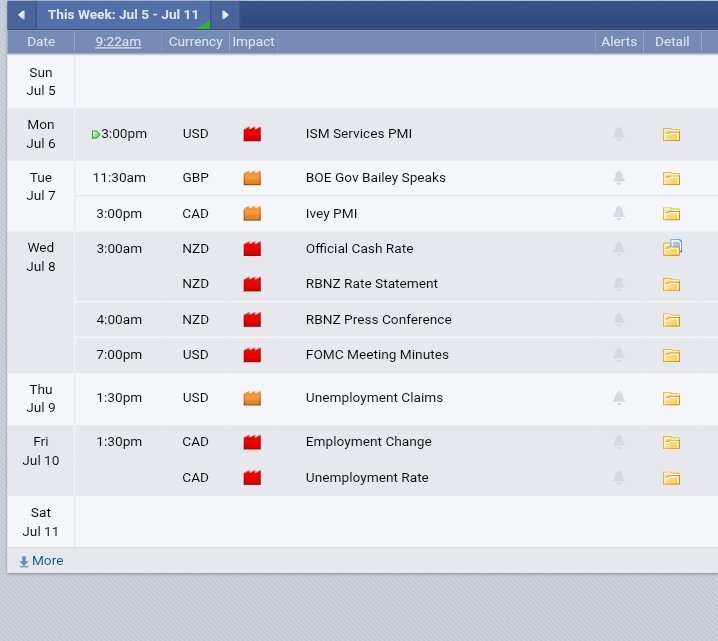Viewport: 718px width, 641px height.
Task: Click the Mon Jul 6 date cell
Action: tap(41, 134)
